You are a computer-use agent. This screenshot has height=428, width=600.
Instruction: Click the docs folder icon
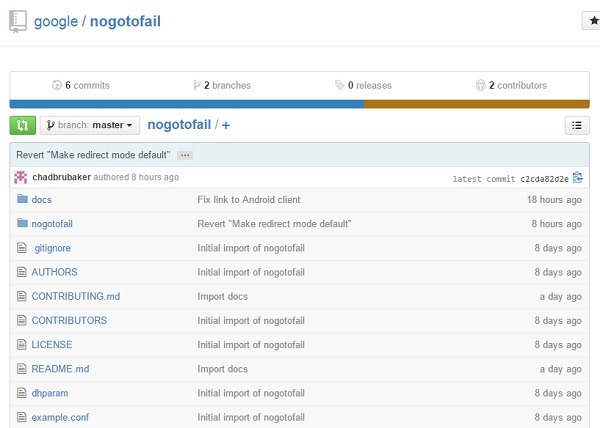click(22, 199)
